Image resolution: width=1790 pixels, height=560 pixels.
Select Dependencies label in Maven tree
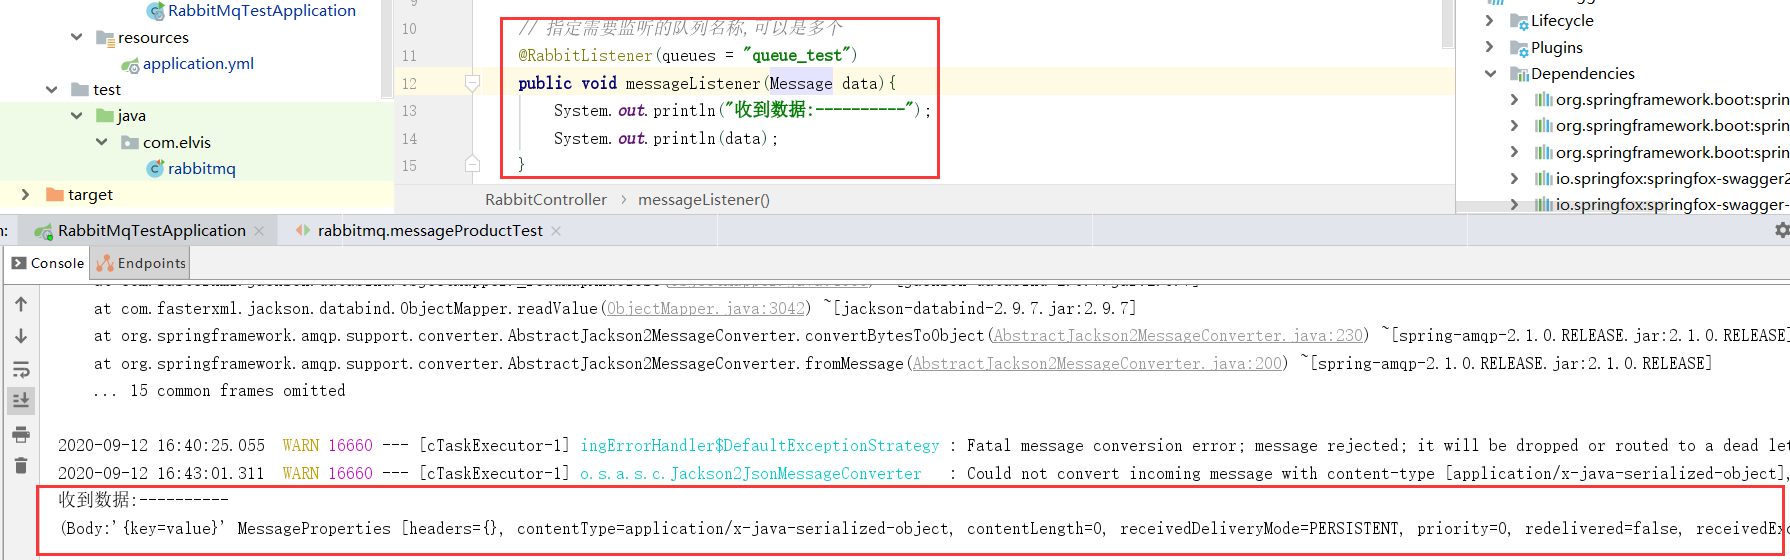pos(1582,74)
